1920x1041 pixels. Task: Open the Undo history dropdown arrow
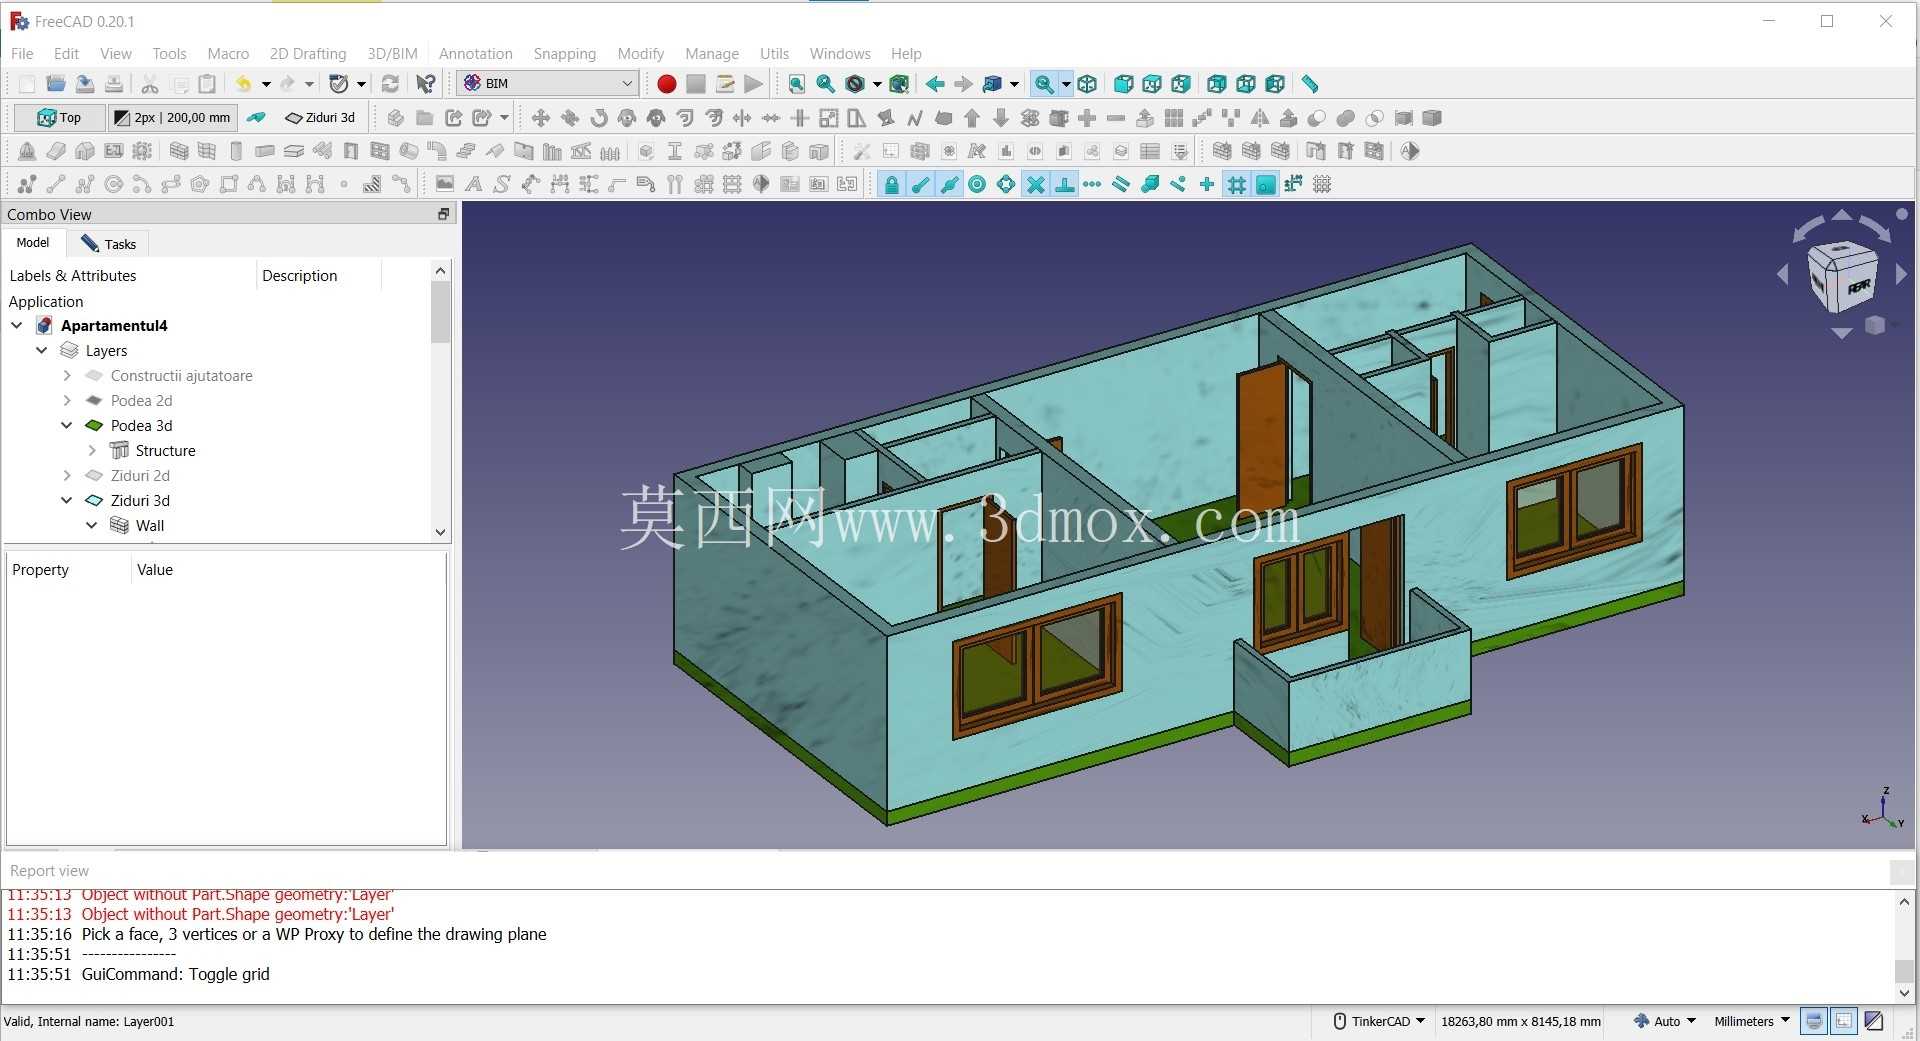266,84
